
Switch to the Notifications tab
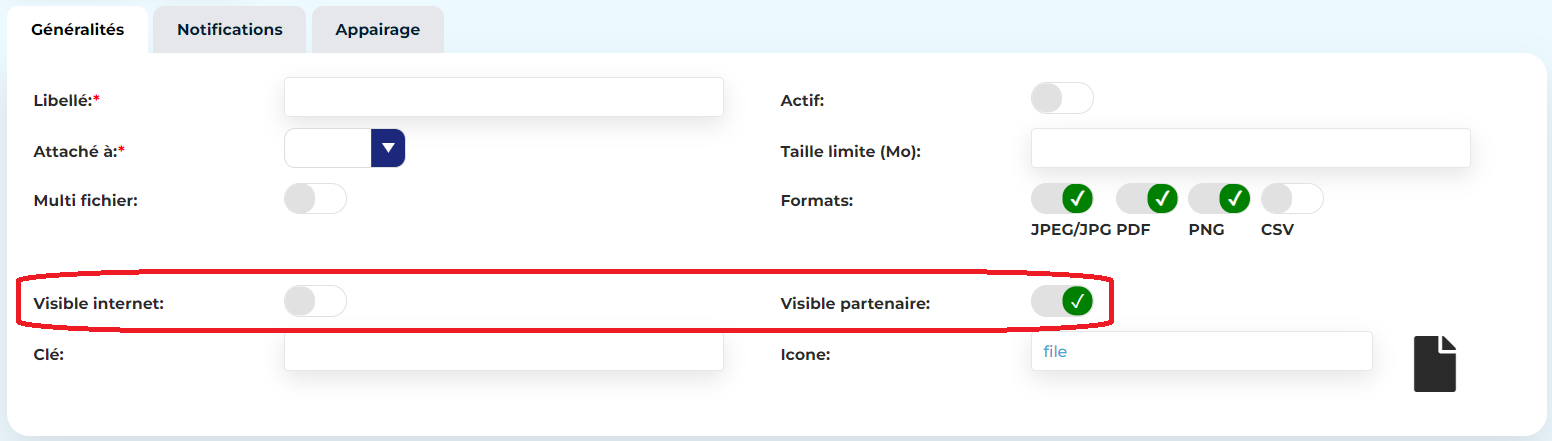(x=230, y=30)
